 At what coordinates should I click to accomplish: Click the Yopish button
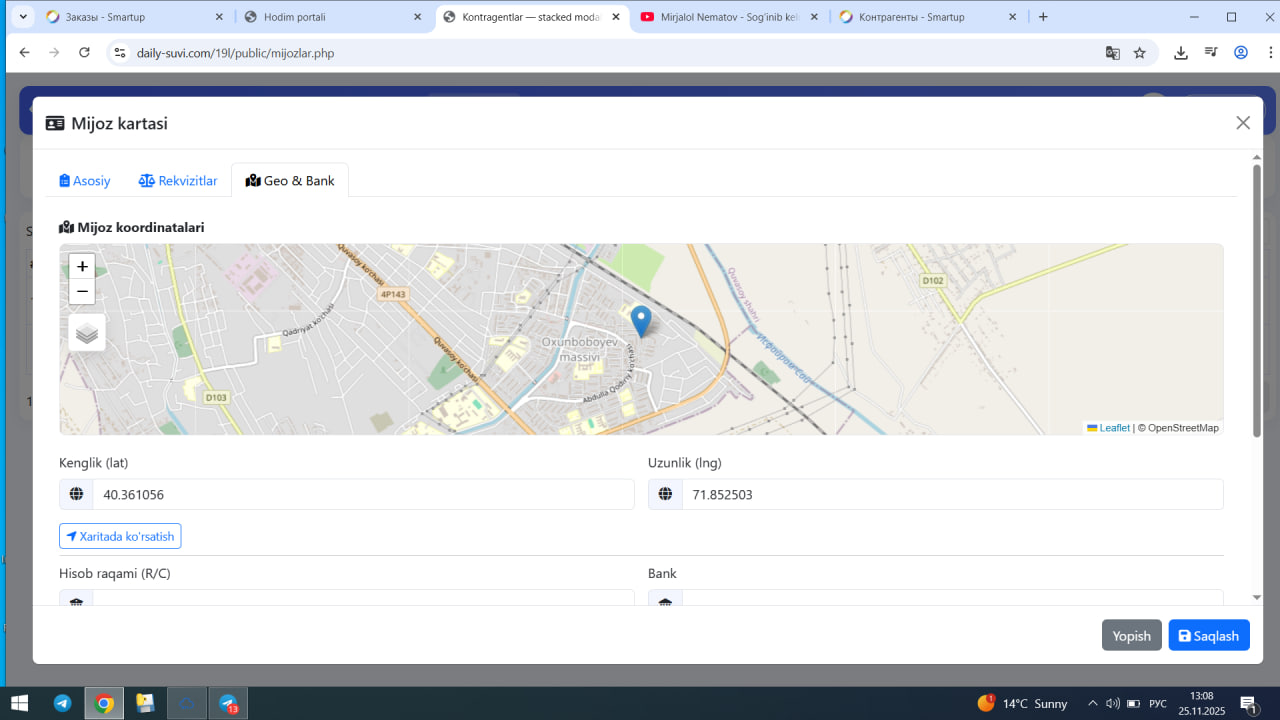(x=1132, y=636)
